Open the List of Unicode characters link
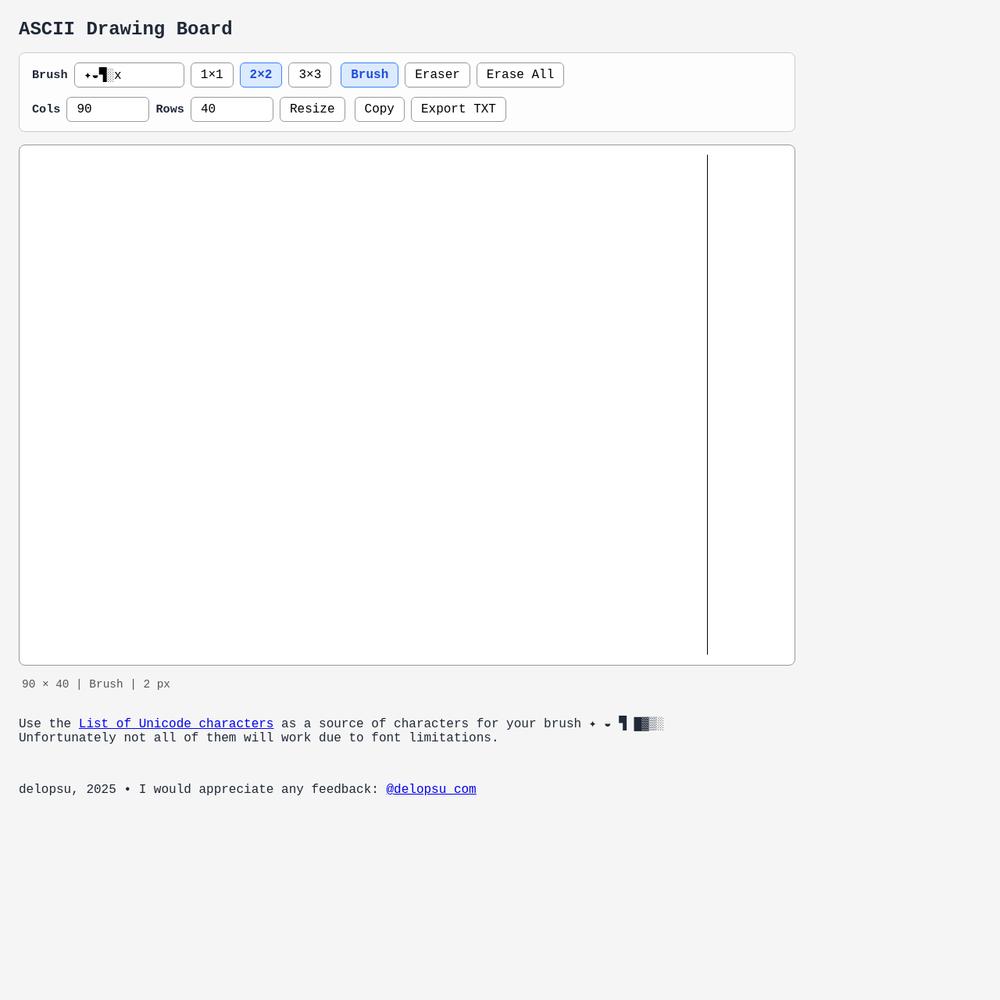 176,724
